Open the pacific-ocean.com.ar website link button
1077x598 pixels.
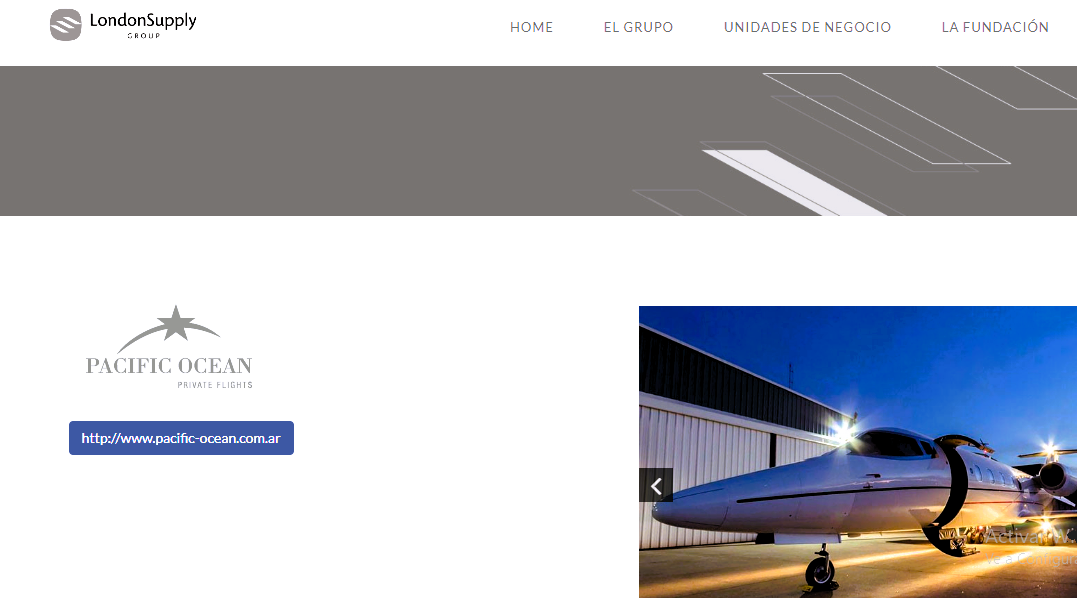181,438
